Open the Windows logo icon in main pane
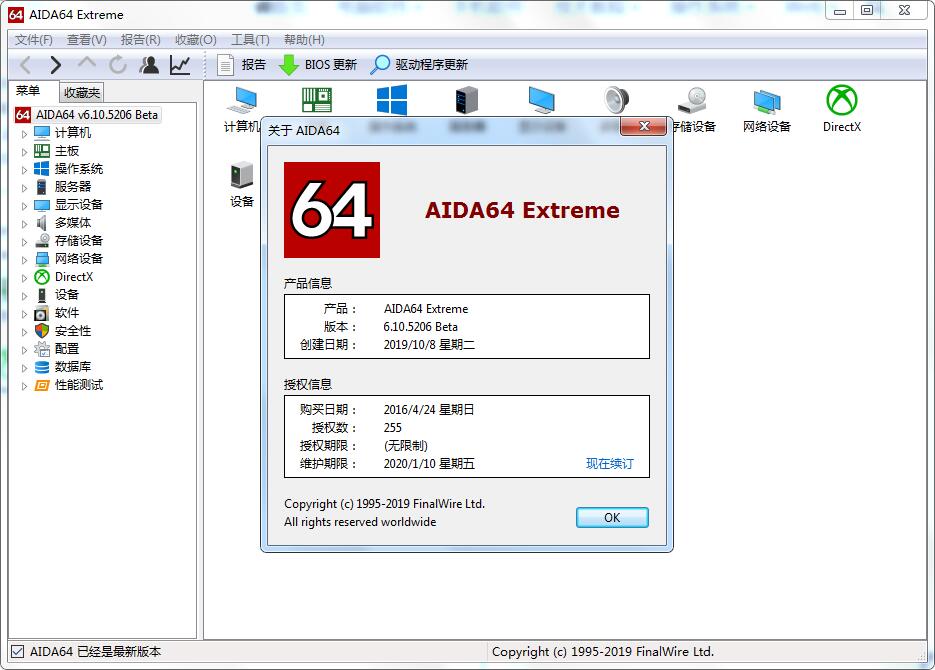Image resolution: width=935 pixels, height=670 pixels. tap(392, 100)
